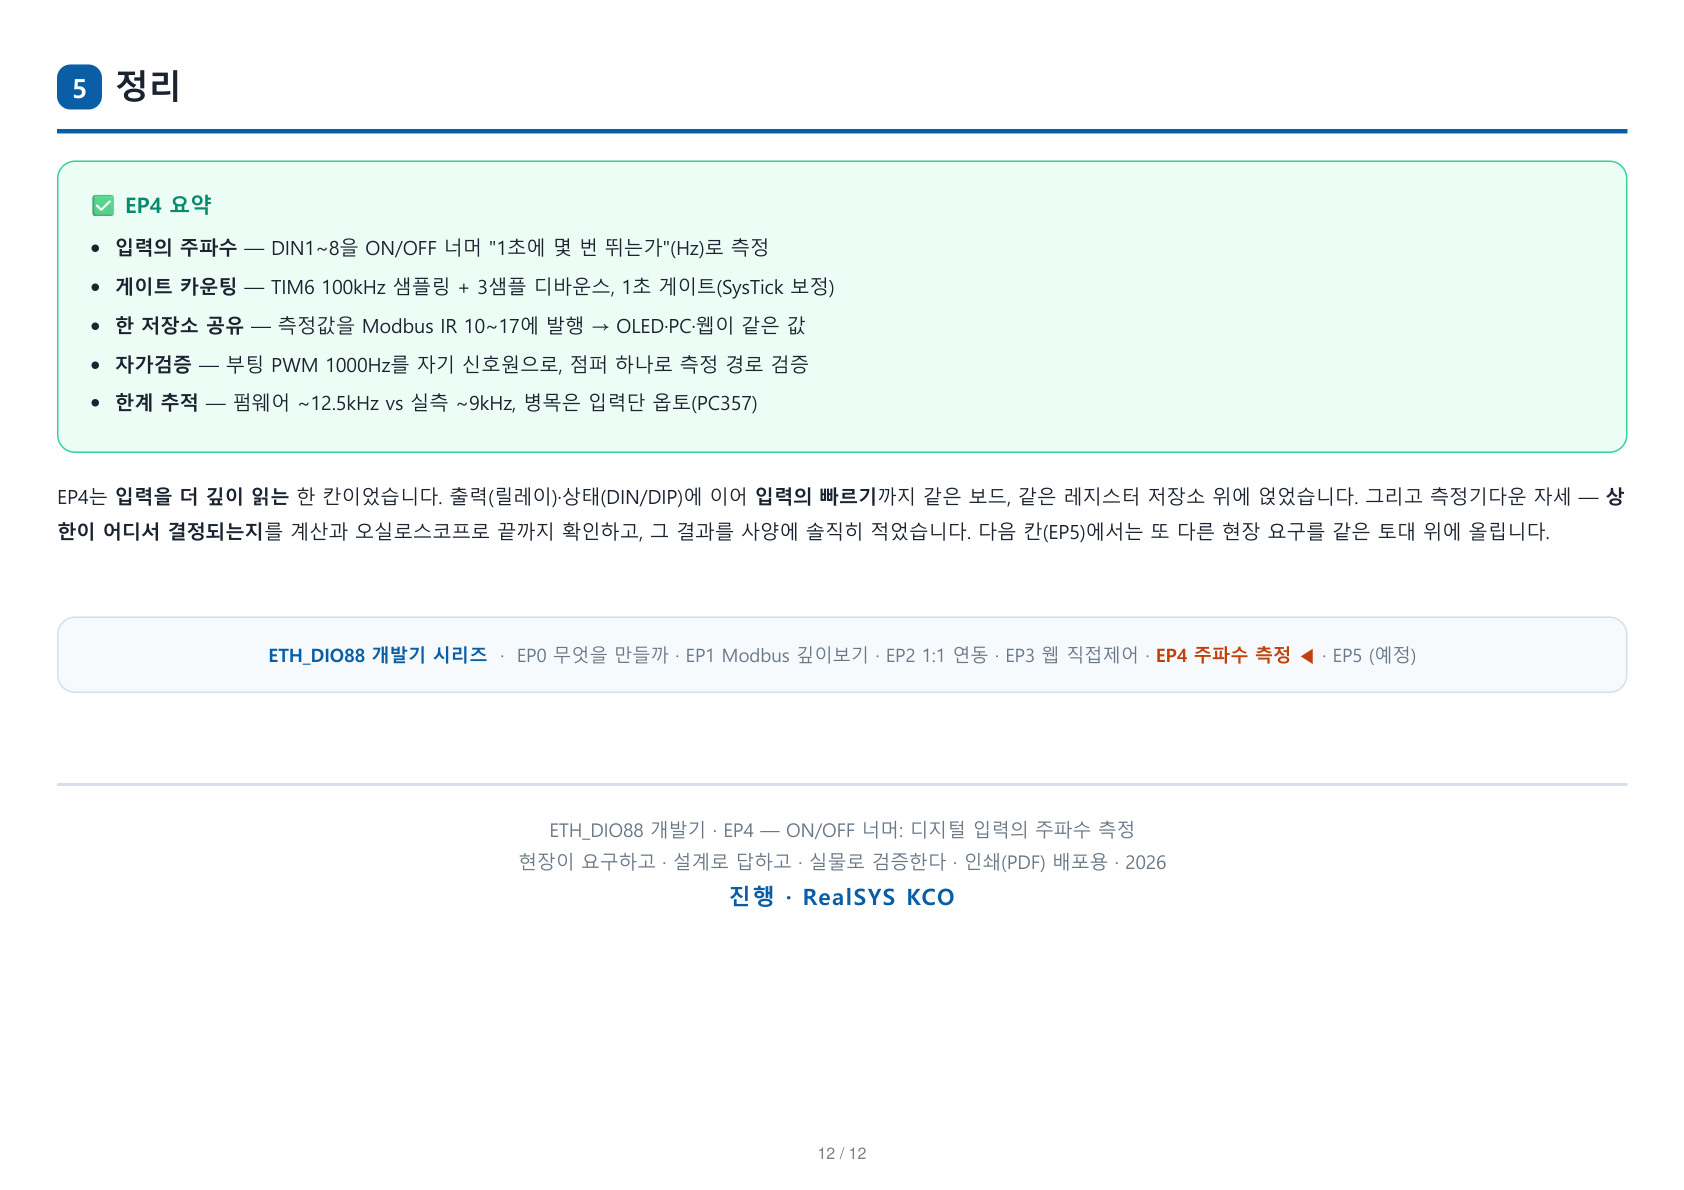The width and height of the screenshot is (1684, 1190).
Task: Click the EP4 요약 box title
Action: click(168, 205)
